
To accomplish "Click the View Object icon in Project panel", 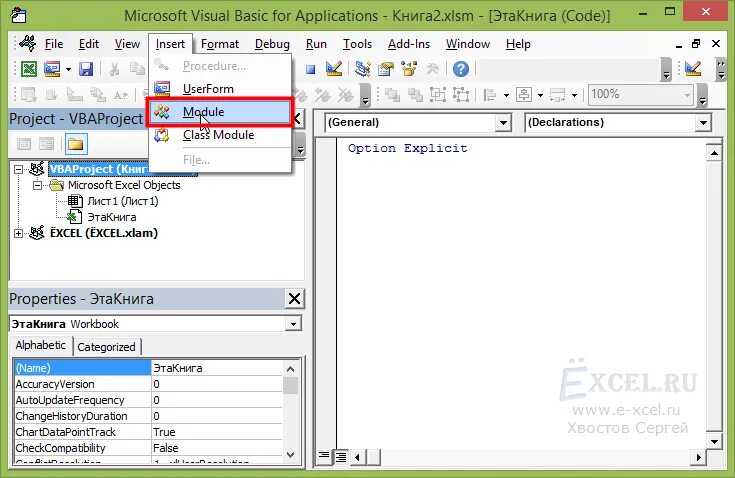I will point(46,144).
